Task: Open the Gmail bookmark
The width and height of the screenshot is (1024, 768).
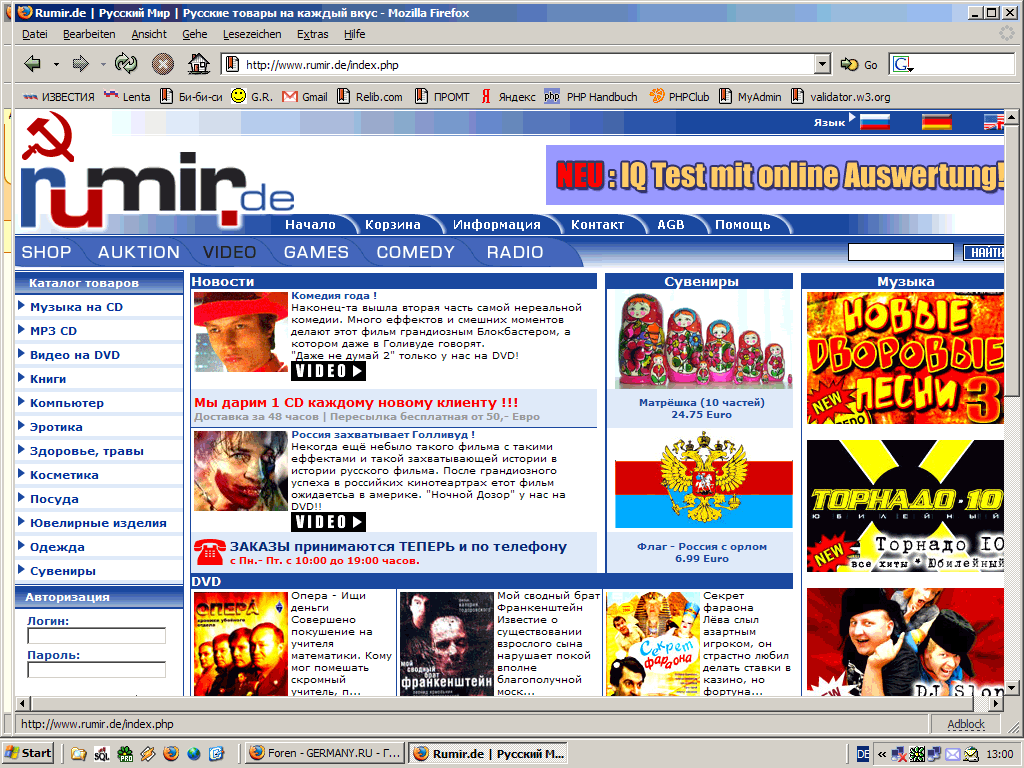Action: (x=305, y=97)
